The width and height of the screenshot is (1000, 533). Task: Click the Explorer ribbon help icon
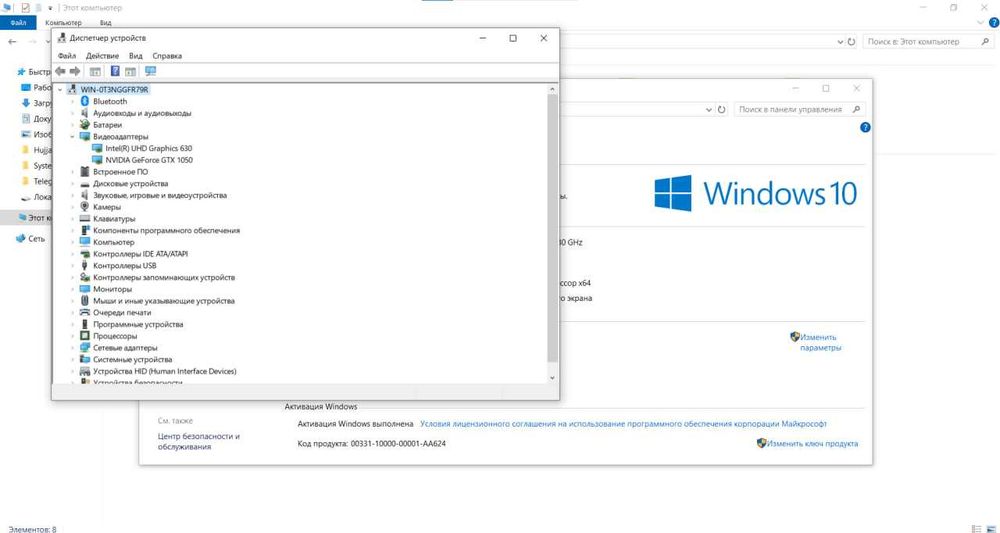click(993, 23)
